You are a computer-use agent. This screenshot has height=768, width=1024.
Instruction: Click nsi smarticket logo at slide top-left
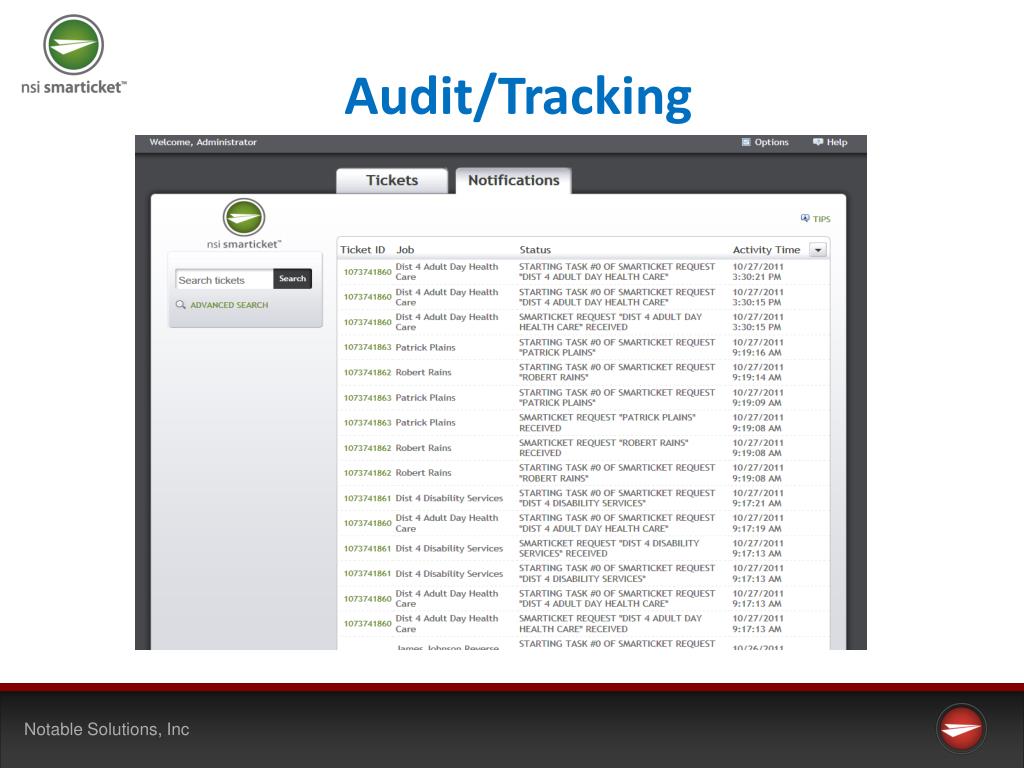74,55
